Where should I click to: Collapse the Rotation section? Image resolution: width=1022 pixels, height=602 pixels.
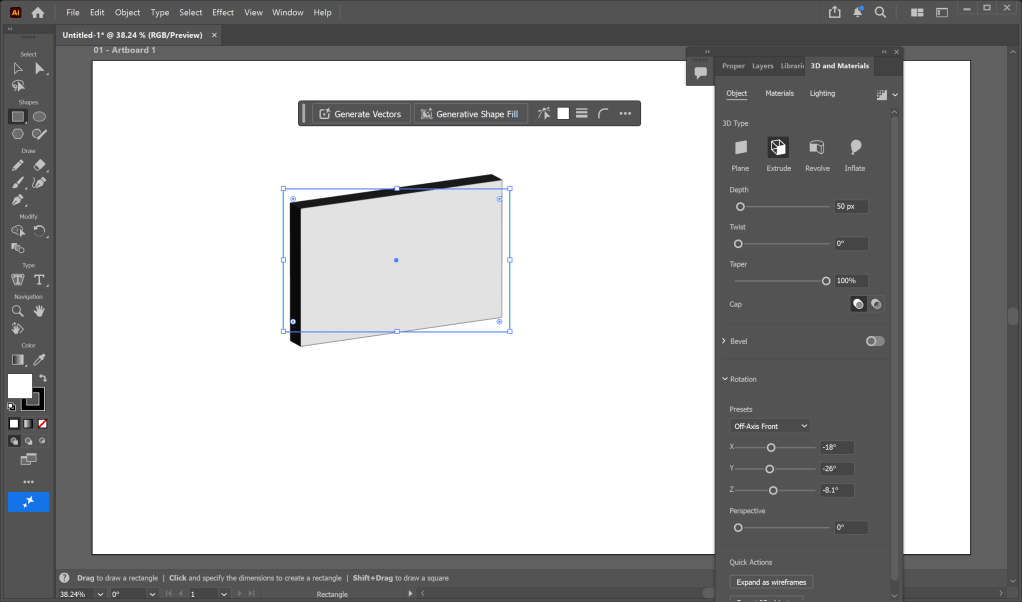pyautogui.click(x=724, y=379)
